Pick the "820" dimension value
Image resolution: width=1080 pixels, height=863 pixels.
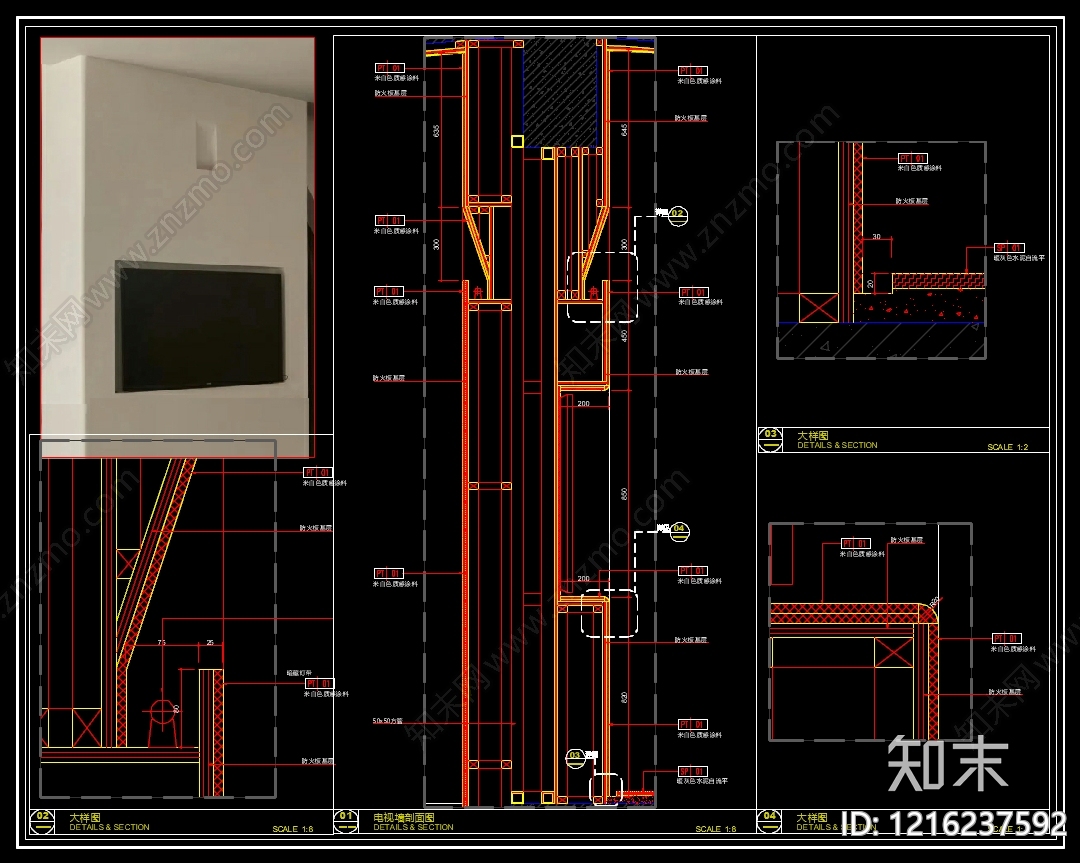click(x=624, y=698)
